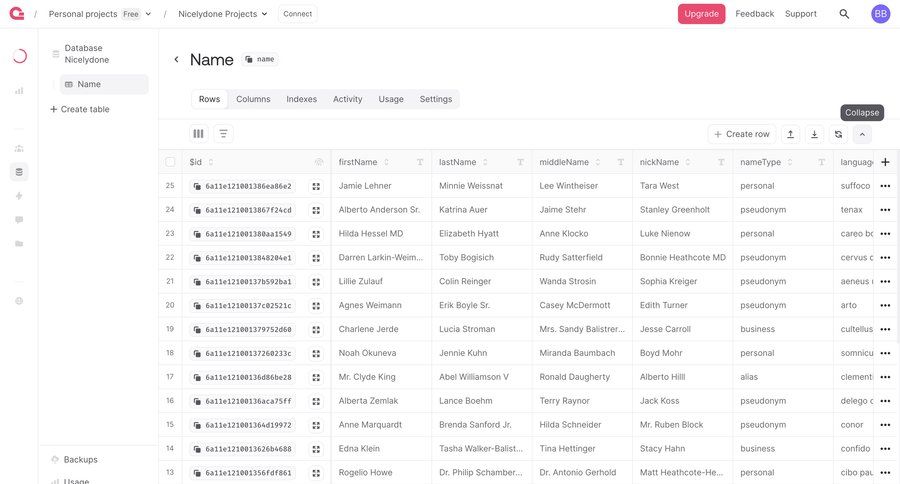Open the Usage tab
This screenshot has height=484, width=900.
pos(391,99)
